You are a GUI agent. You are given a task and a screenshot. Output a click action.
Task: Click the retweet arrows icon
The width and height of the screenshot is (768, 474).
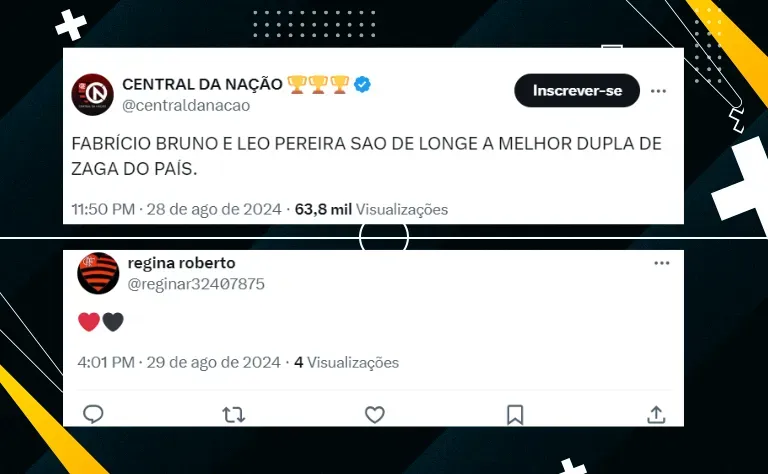tap(234, 415)
